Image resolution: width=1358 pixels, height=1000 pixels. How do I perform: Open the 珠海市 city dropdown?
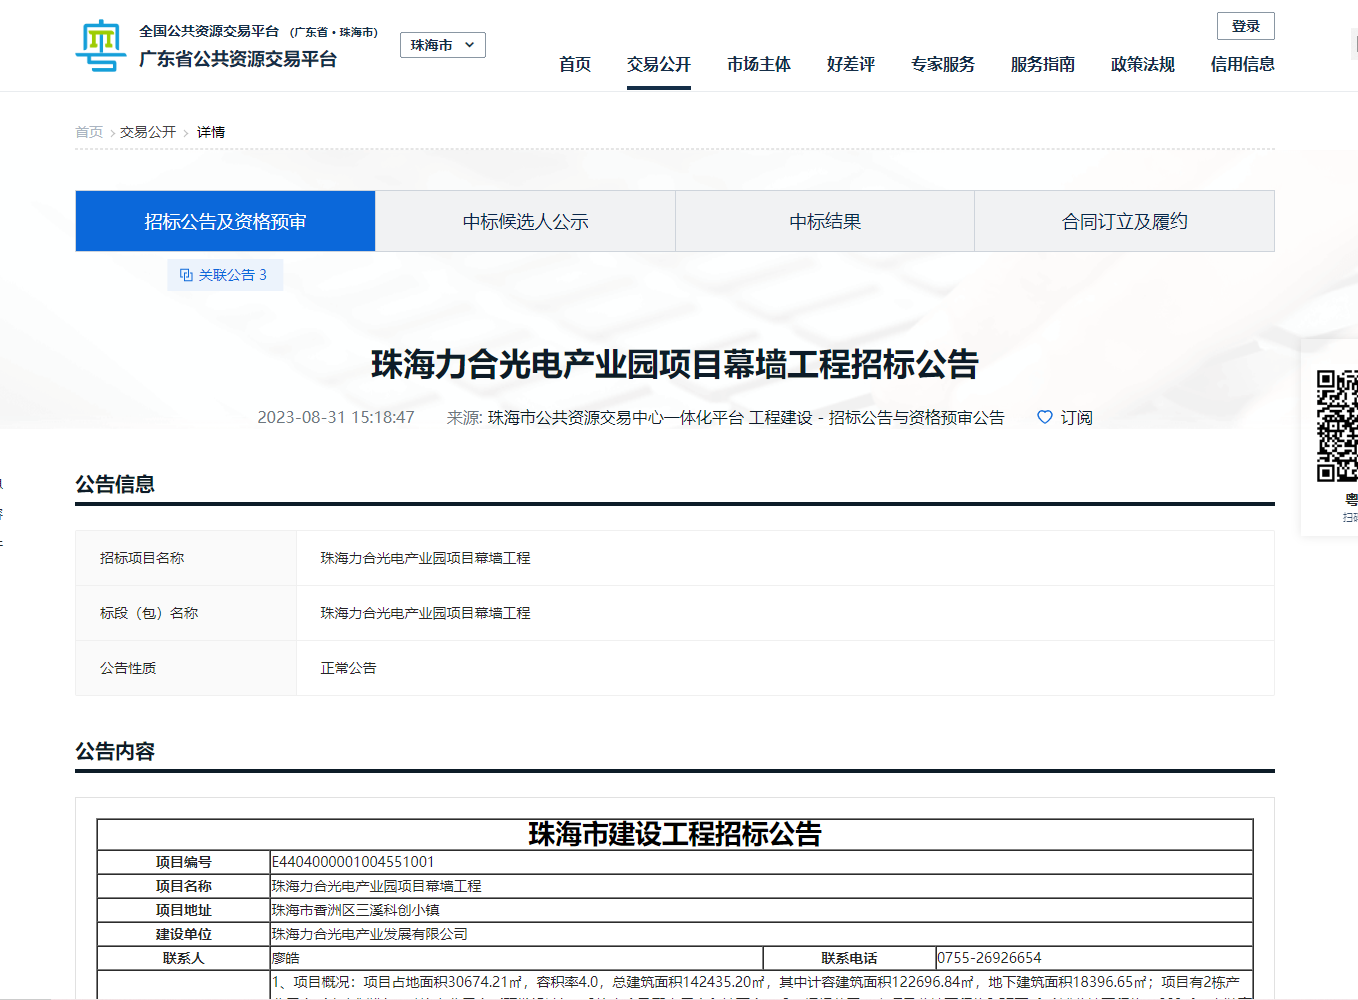tap(442, 45)
